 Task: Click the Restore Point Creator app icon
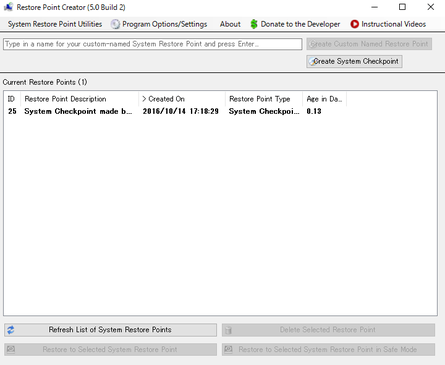[x=8, y=7]
